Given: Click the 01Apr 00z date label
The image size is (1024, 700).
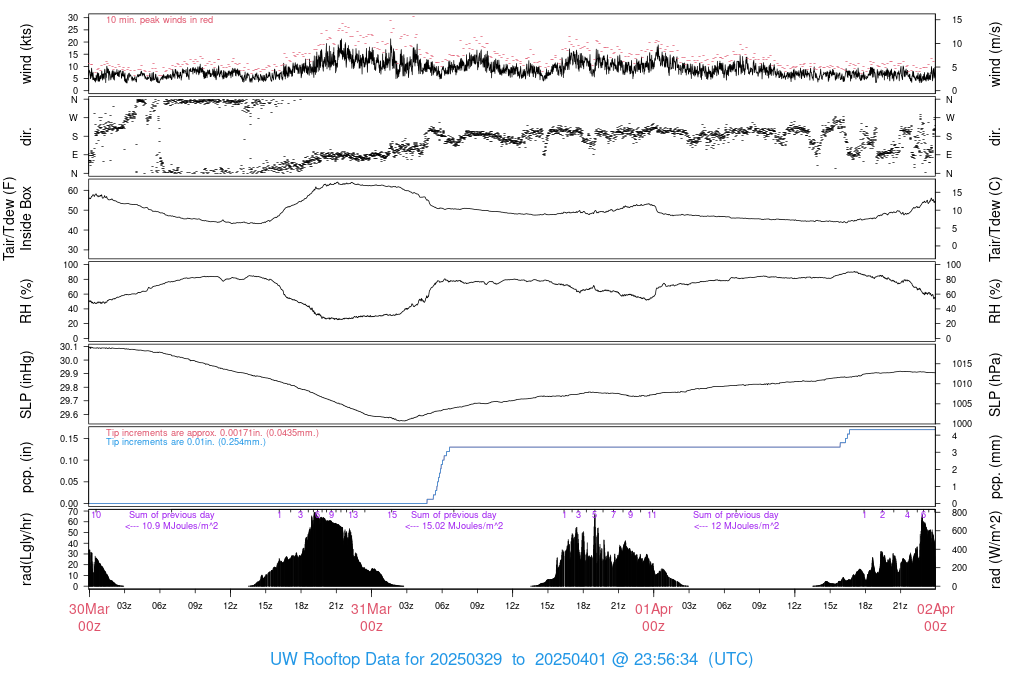Looking at the screenshot, I should [x=653, y=617].
